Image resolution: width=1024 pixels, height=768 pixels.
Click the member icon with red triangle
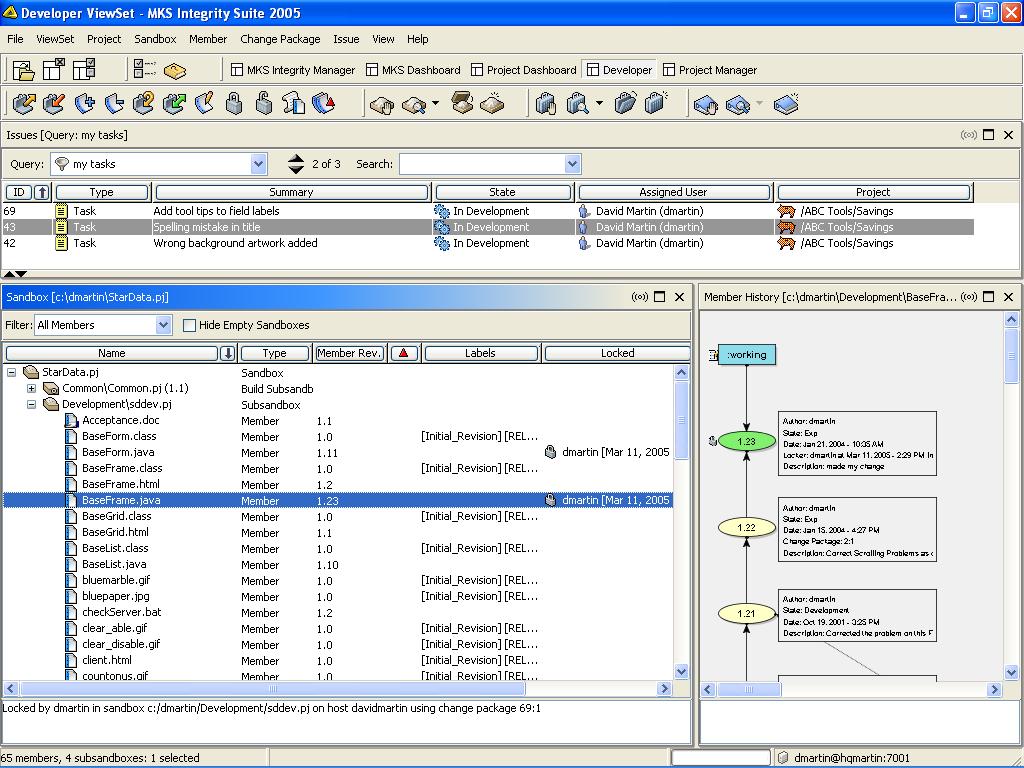pyautogui.click(x=324, y=104)
